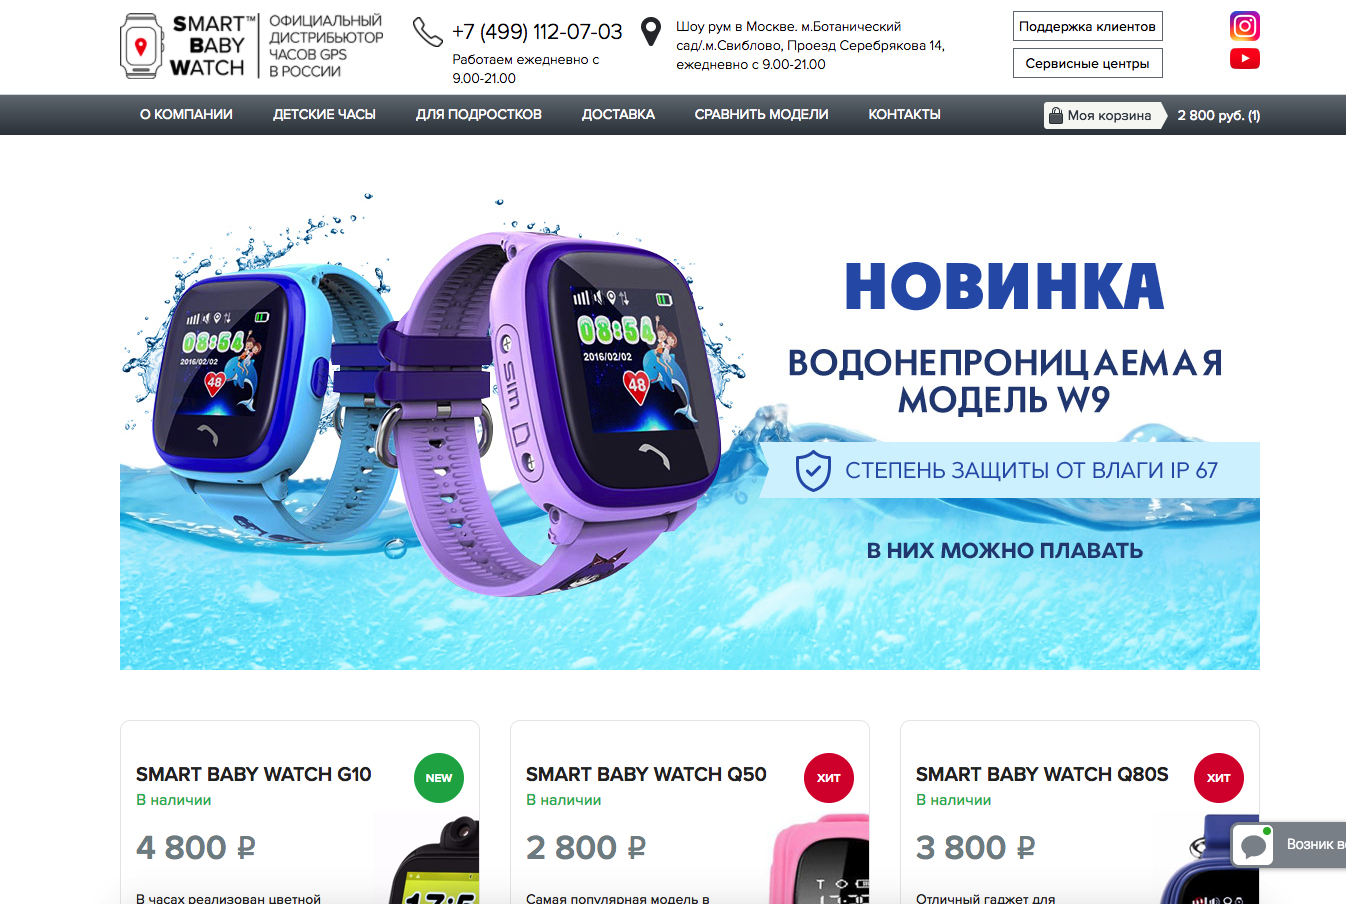Click the Сервисные центры button
Screen dimensions: 1346x904
1087,63
